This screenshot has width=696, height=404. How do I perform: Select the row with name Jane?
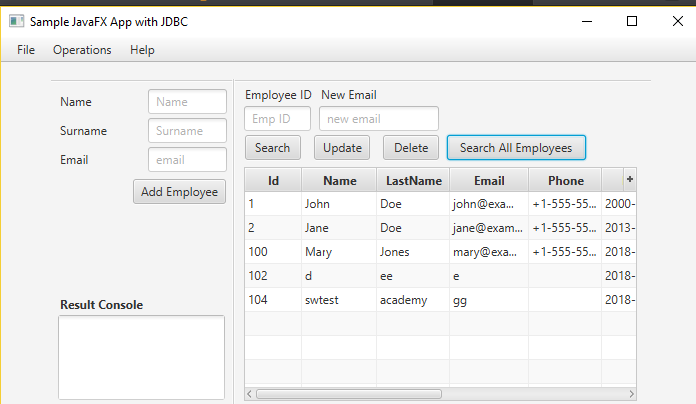click(440, 228)
